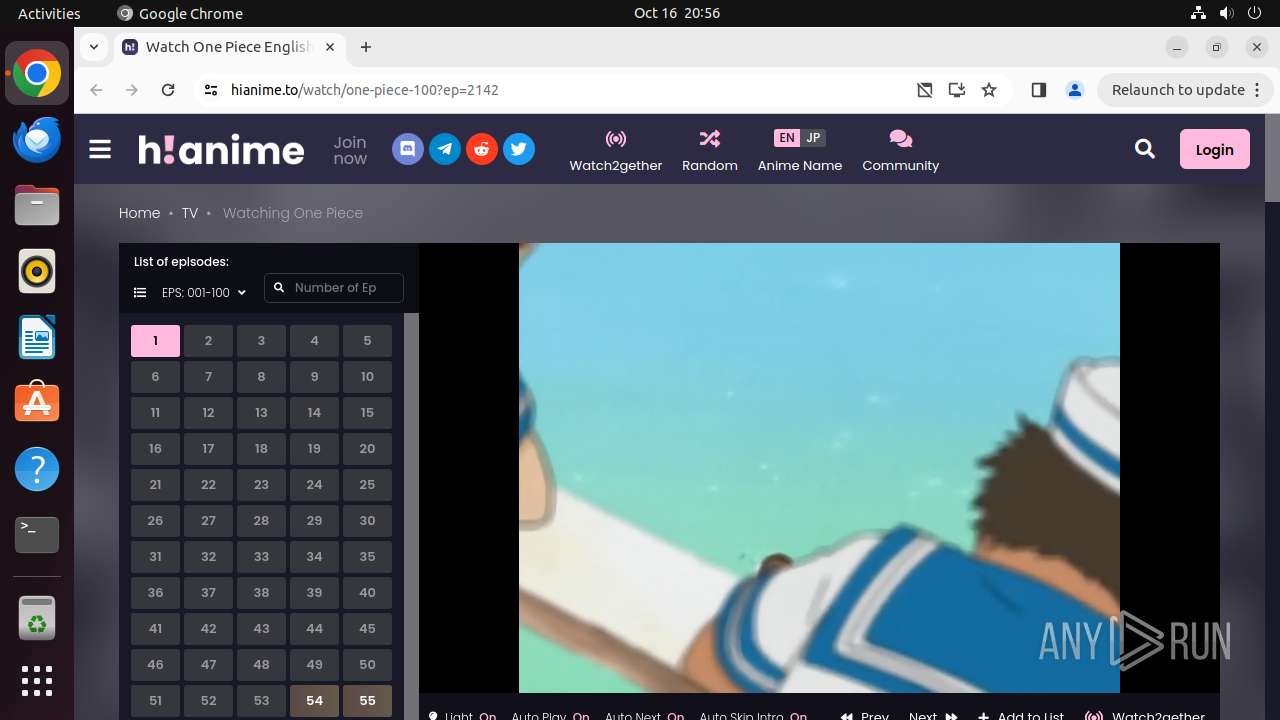Switch anime name language to JP
The height and width of the screenshot is (720, 1280).
coord(813,138)
